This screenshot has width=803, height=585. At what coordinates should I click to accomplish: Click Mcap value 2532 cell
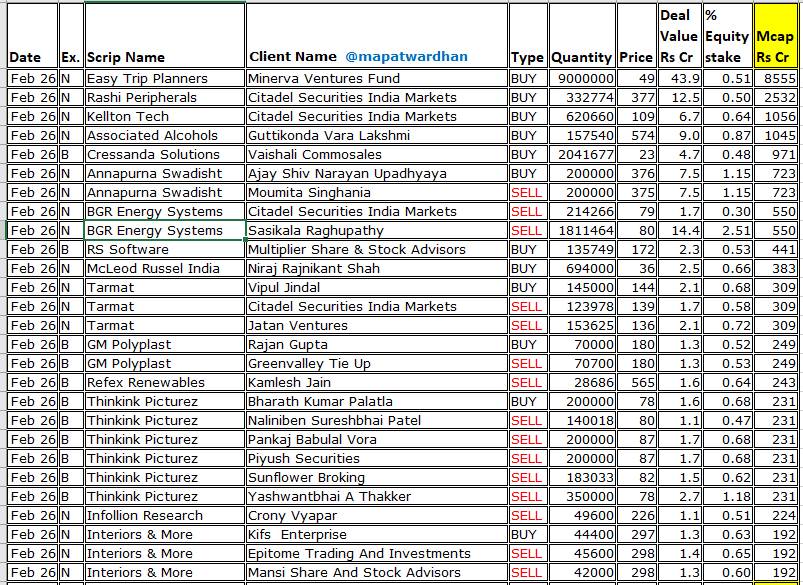pos(775,97)
